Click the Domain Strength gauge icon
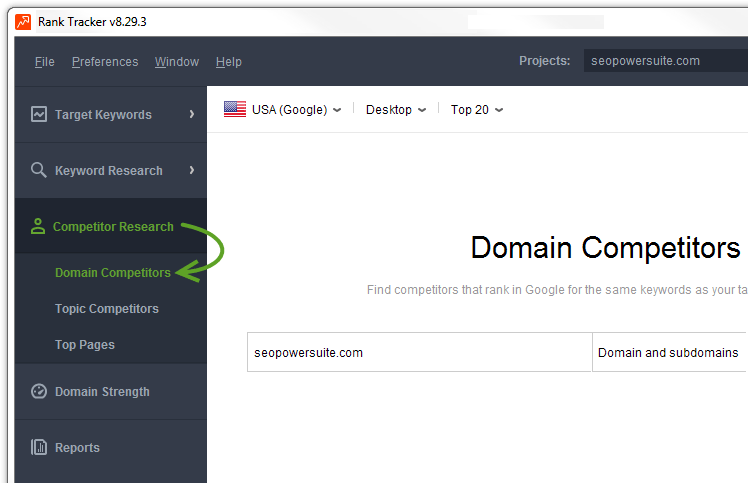The image size is (748, 483). click(x=39, y=391)
